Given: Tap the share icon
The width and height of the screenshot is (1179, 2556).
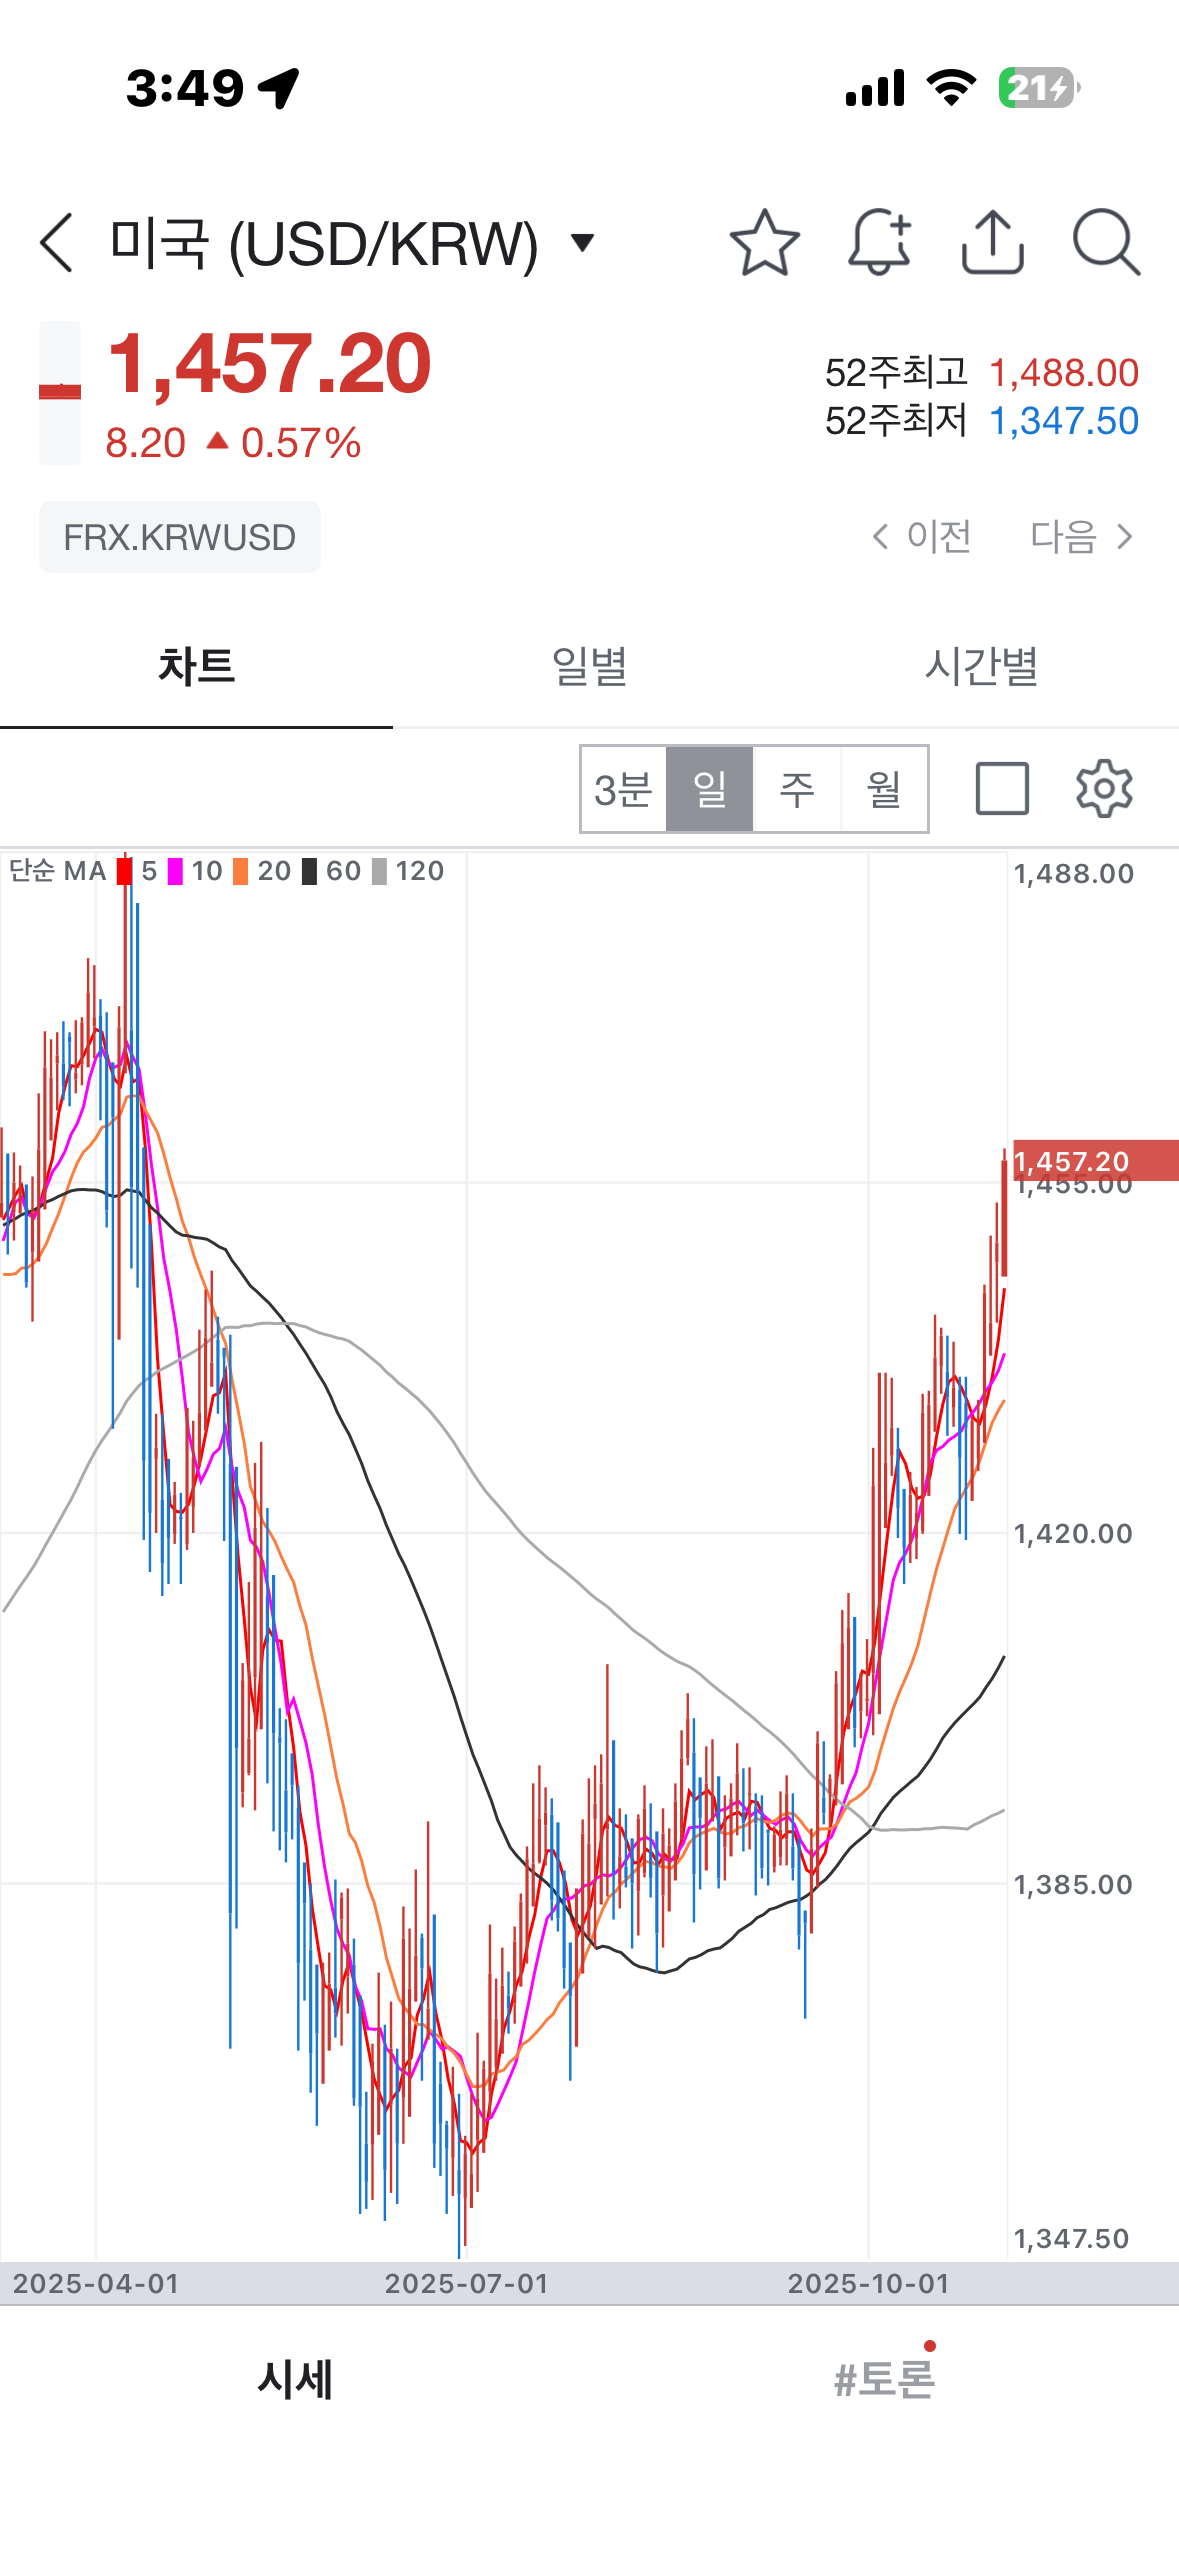Looking at the screenshot, I should tap(992, 242).
